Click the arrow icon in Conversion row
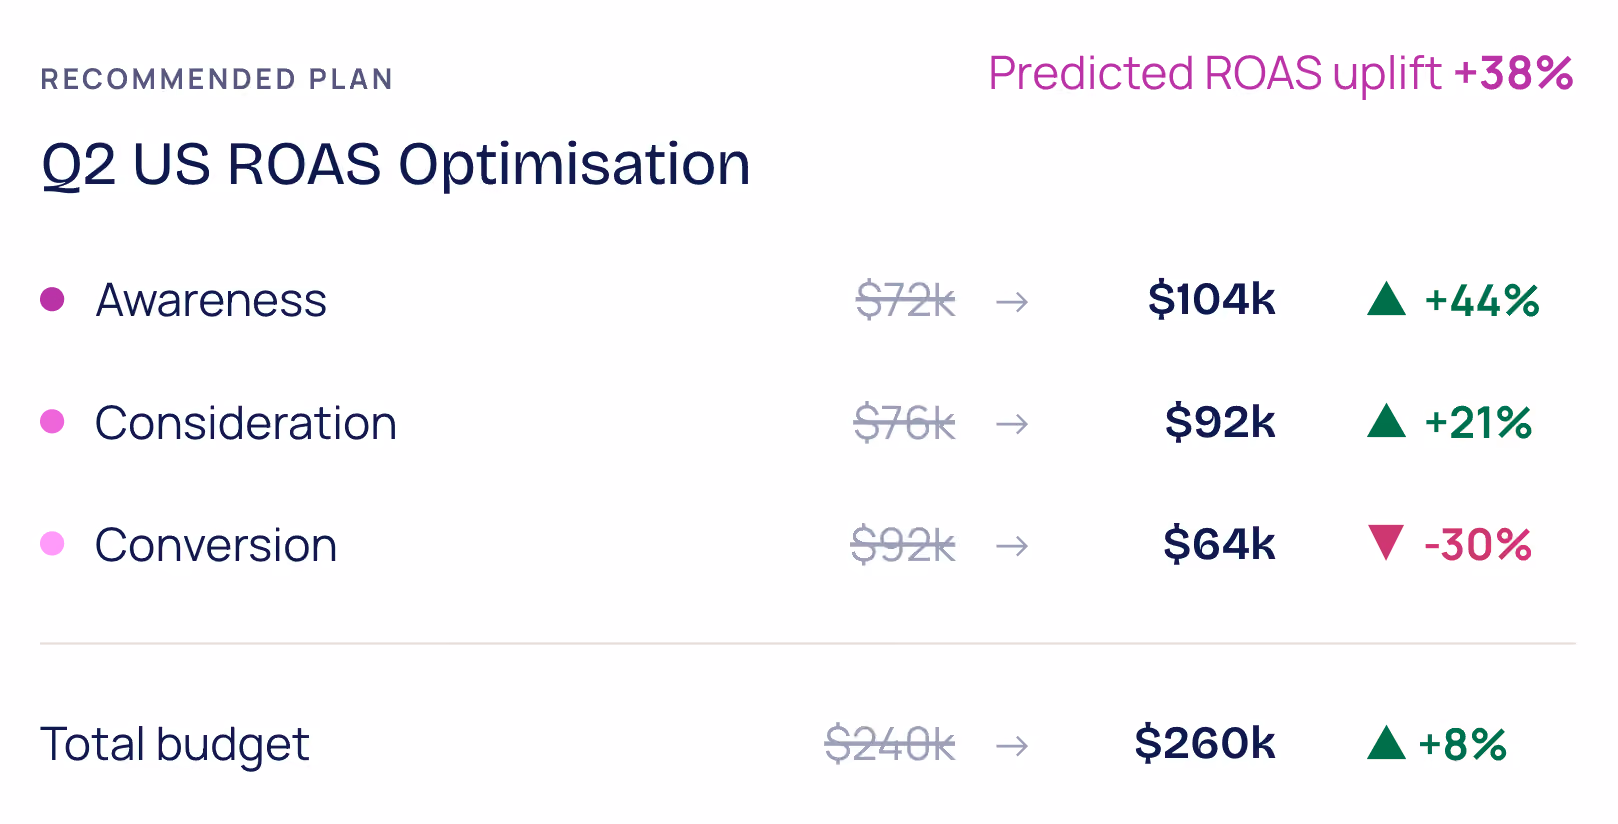Screen dimensions: 1618x824 point(1012,546)
